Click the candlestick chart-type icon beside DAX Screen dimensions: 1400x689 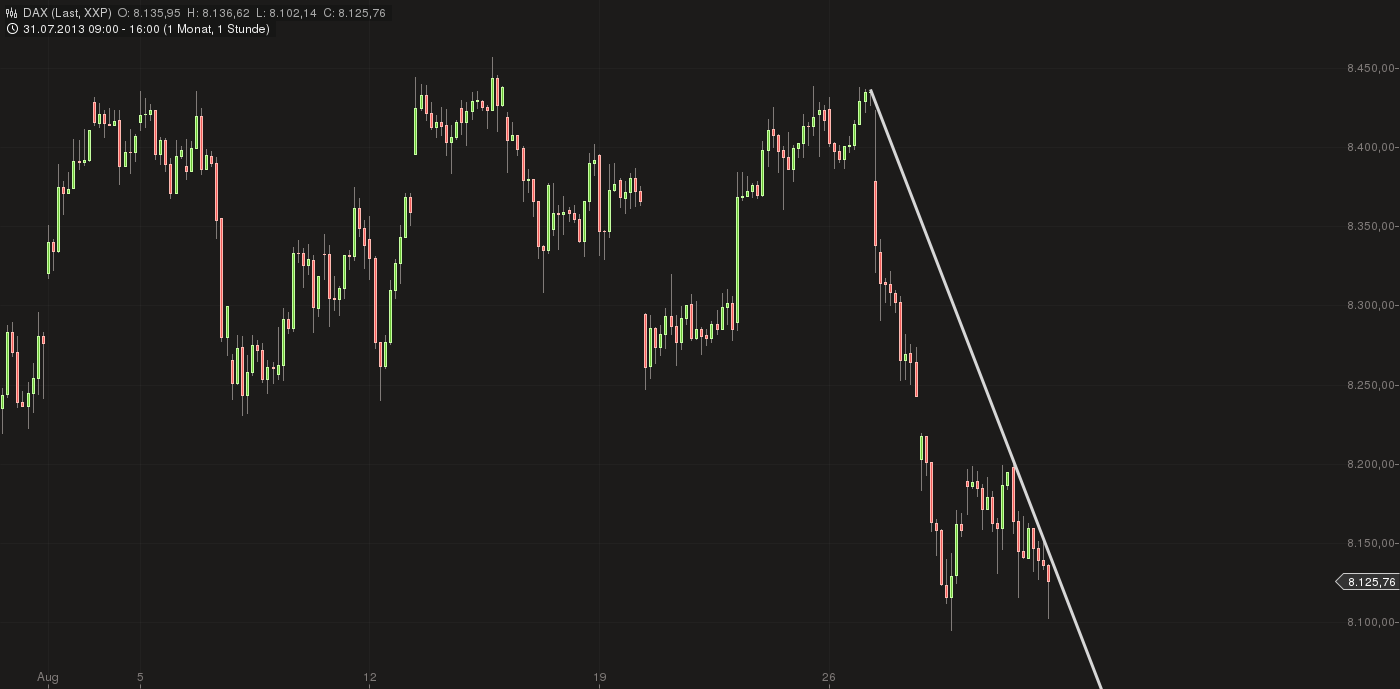(x=12, y=13)
